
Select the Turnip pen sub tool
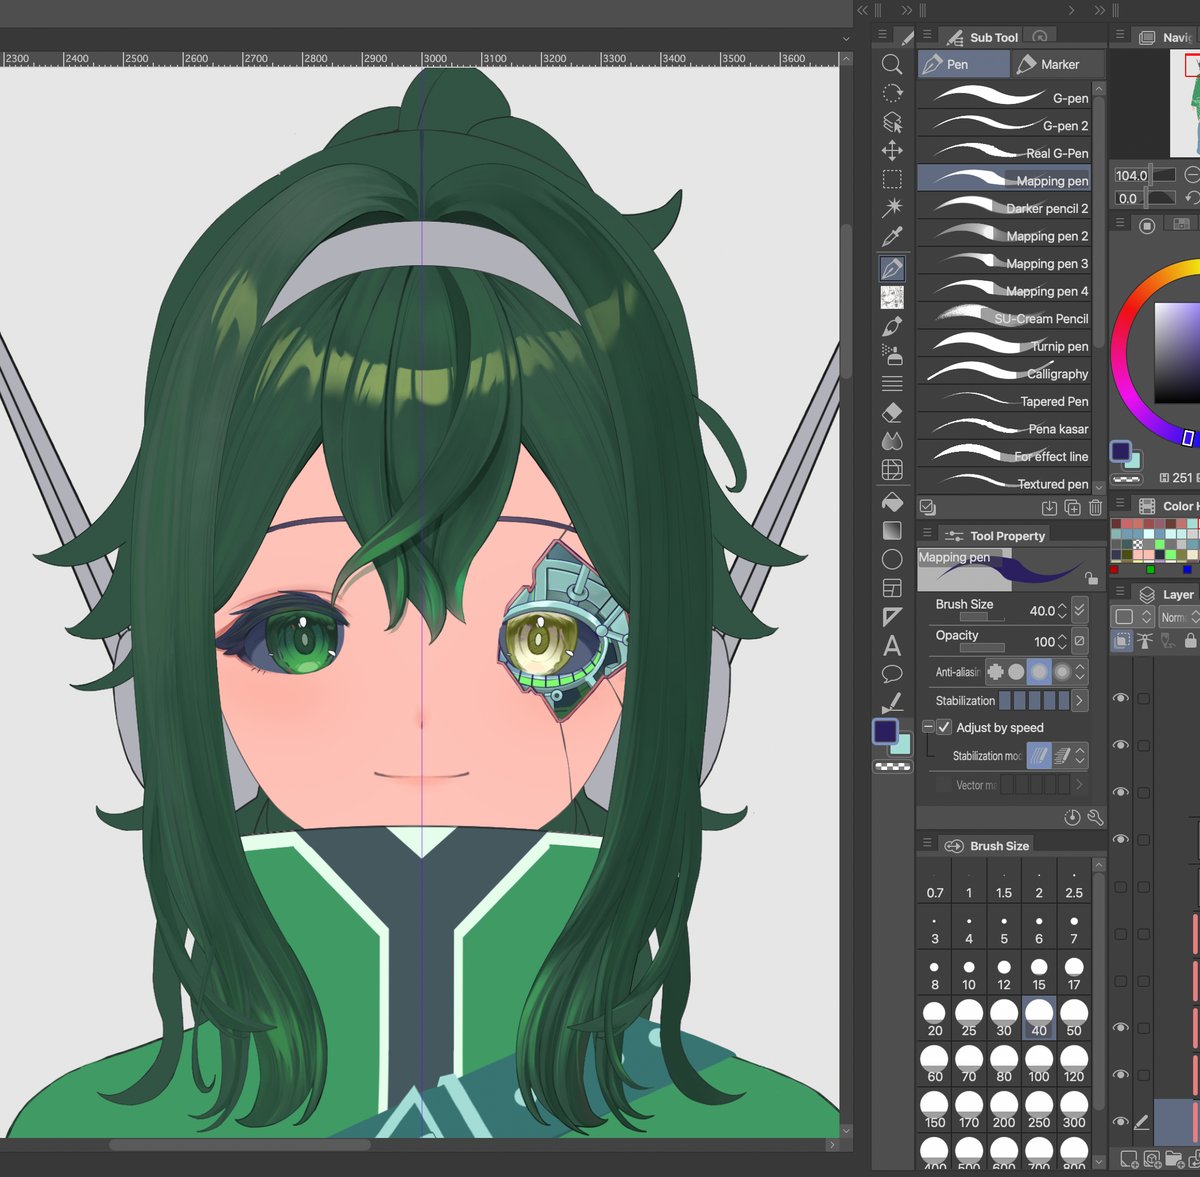pos(1004,345)
